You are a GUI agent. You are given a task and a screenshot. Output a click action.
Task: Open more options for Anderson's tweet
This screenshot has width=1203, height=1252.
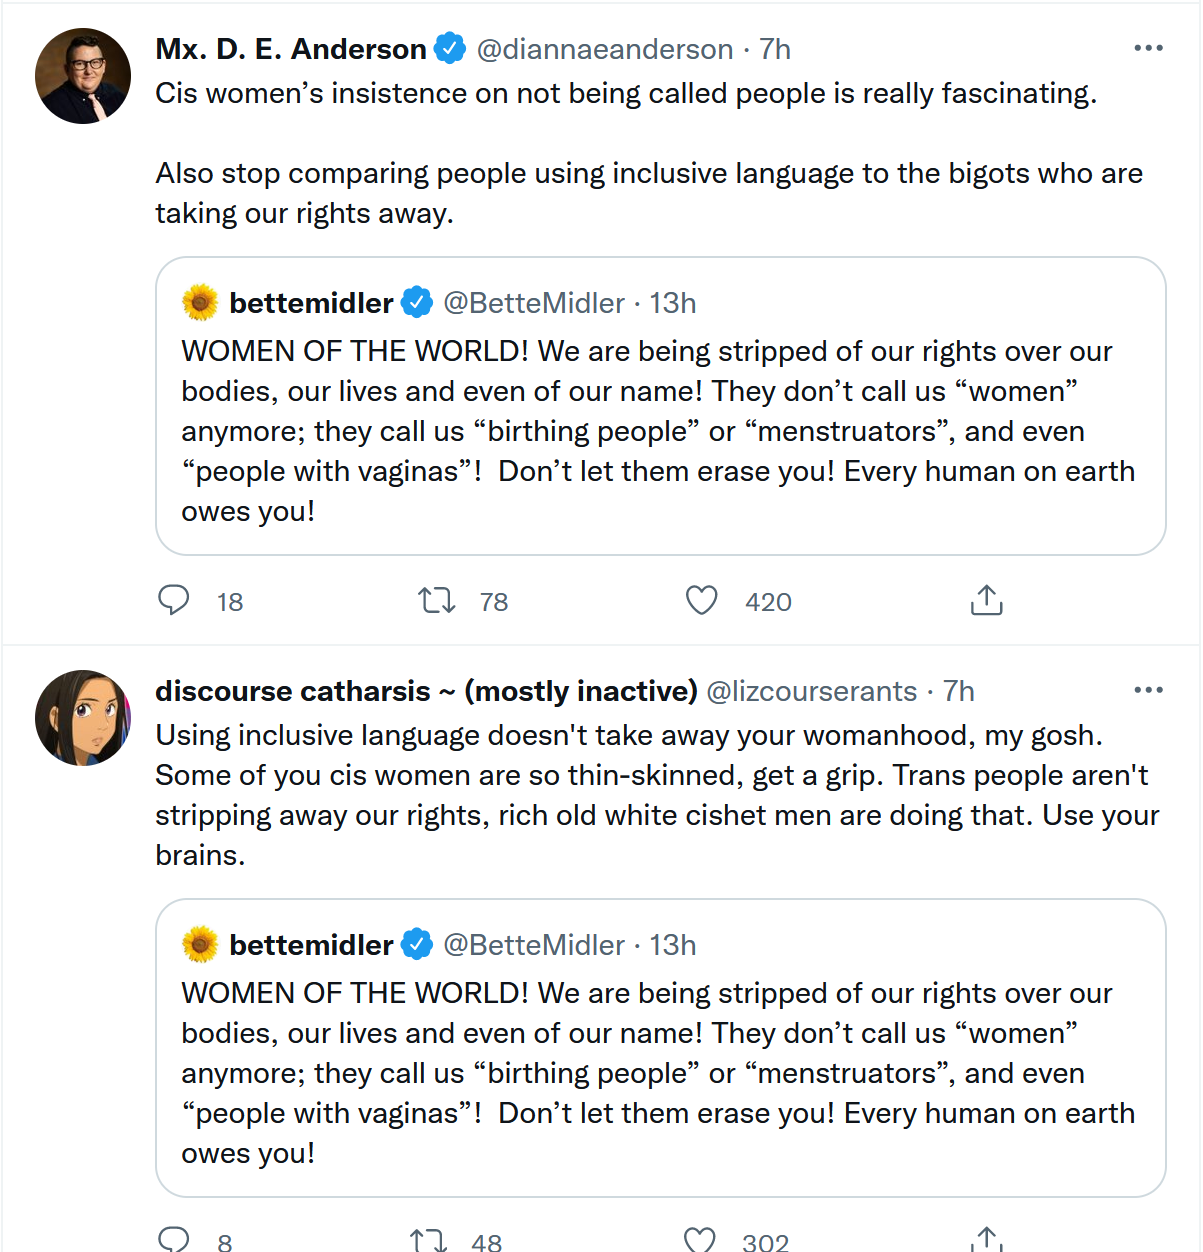coord(1148,48)
